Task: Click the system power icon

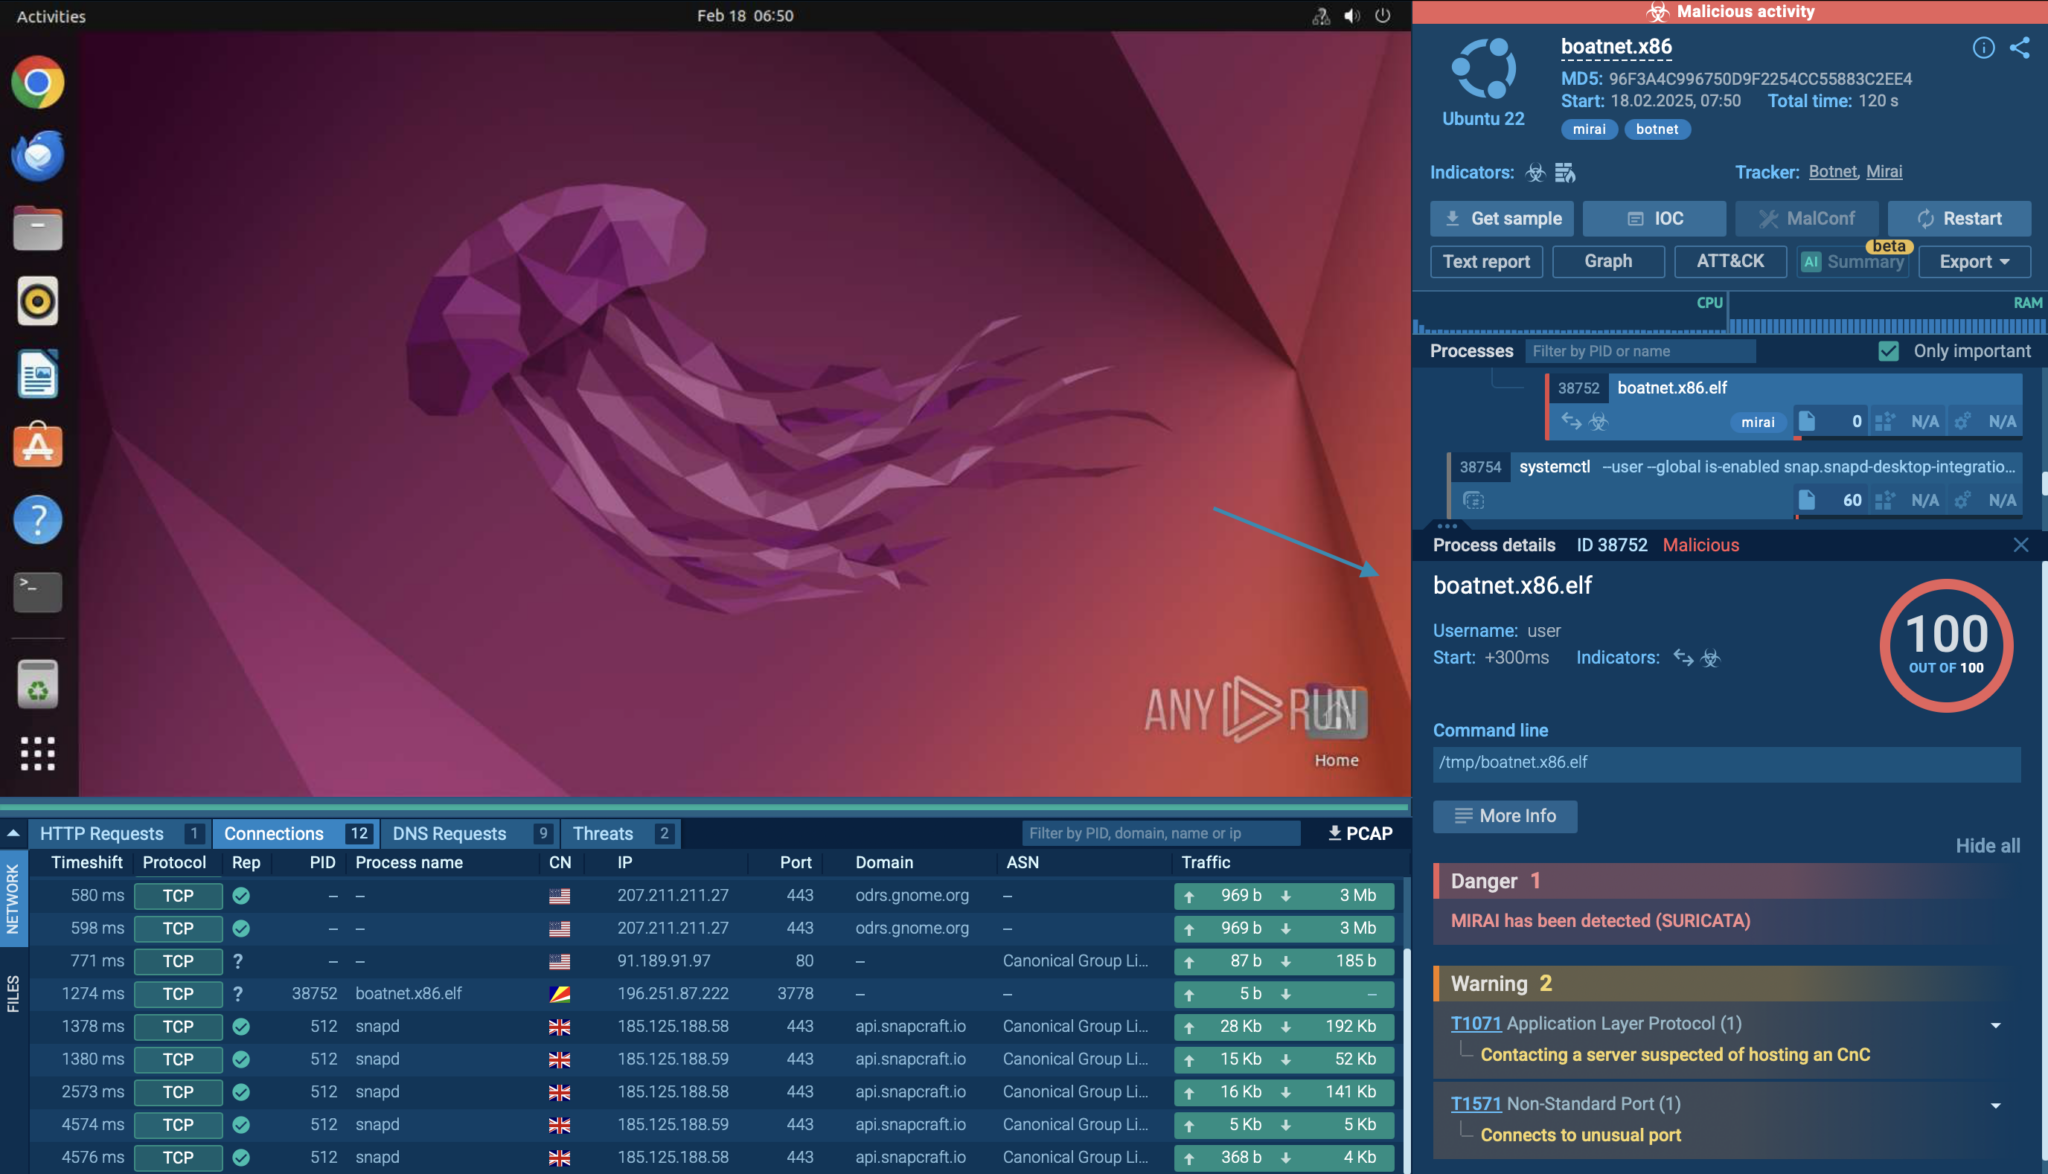Action: [x=1382, y=16]
